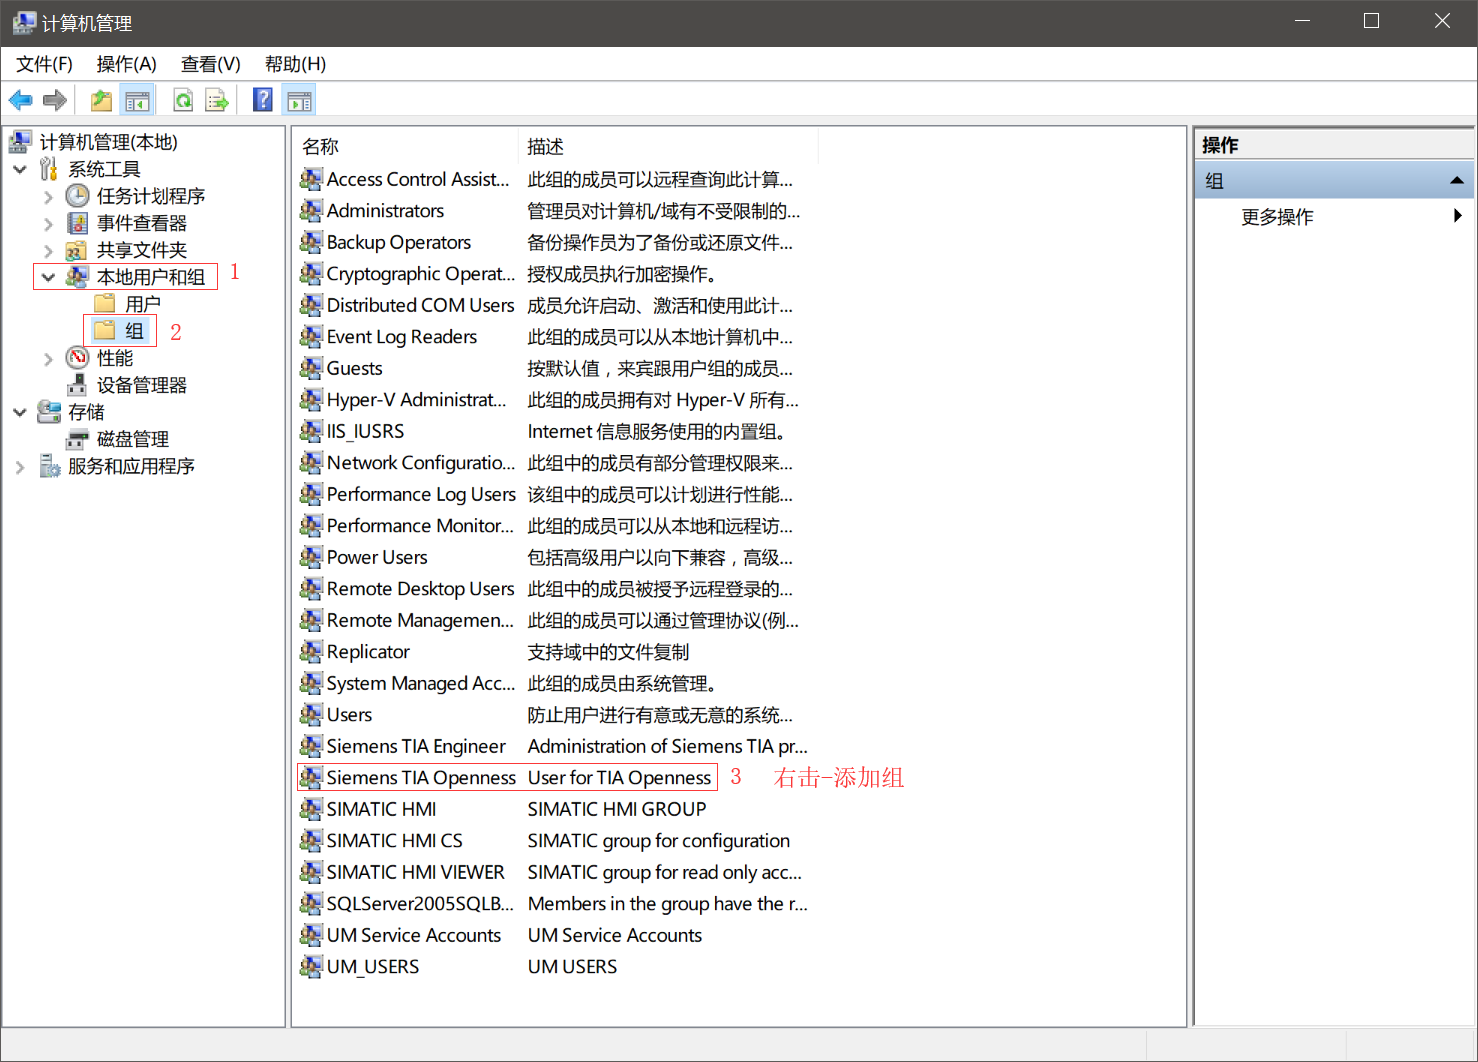Toggle the action pane show/hide icon
Viewport: 1478px width, 1062px height.
pyautogui.click(x=299, y=100)
